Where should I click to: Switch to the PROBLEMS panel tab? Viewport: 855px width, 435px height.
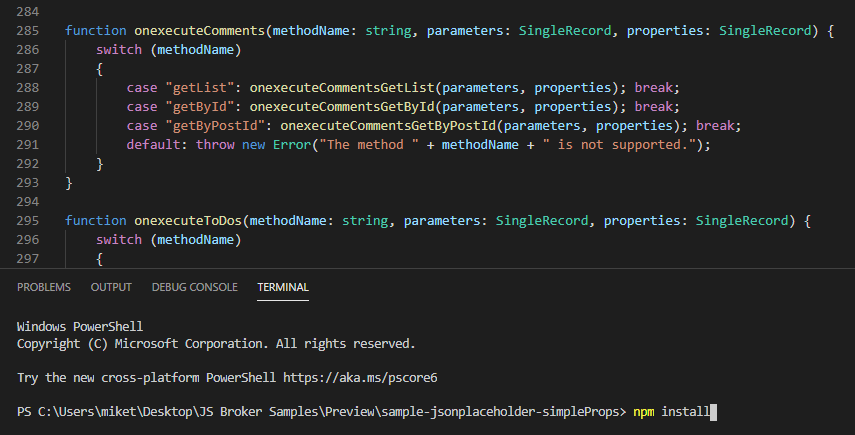click(44, 287)
